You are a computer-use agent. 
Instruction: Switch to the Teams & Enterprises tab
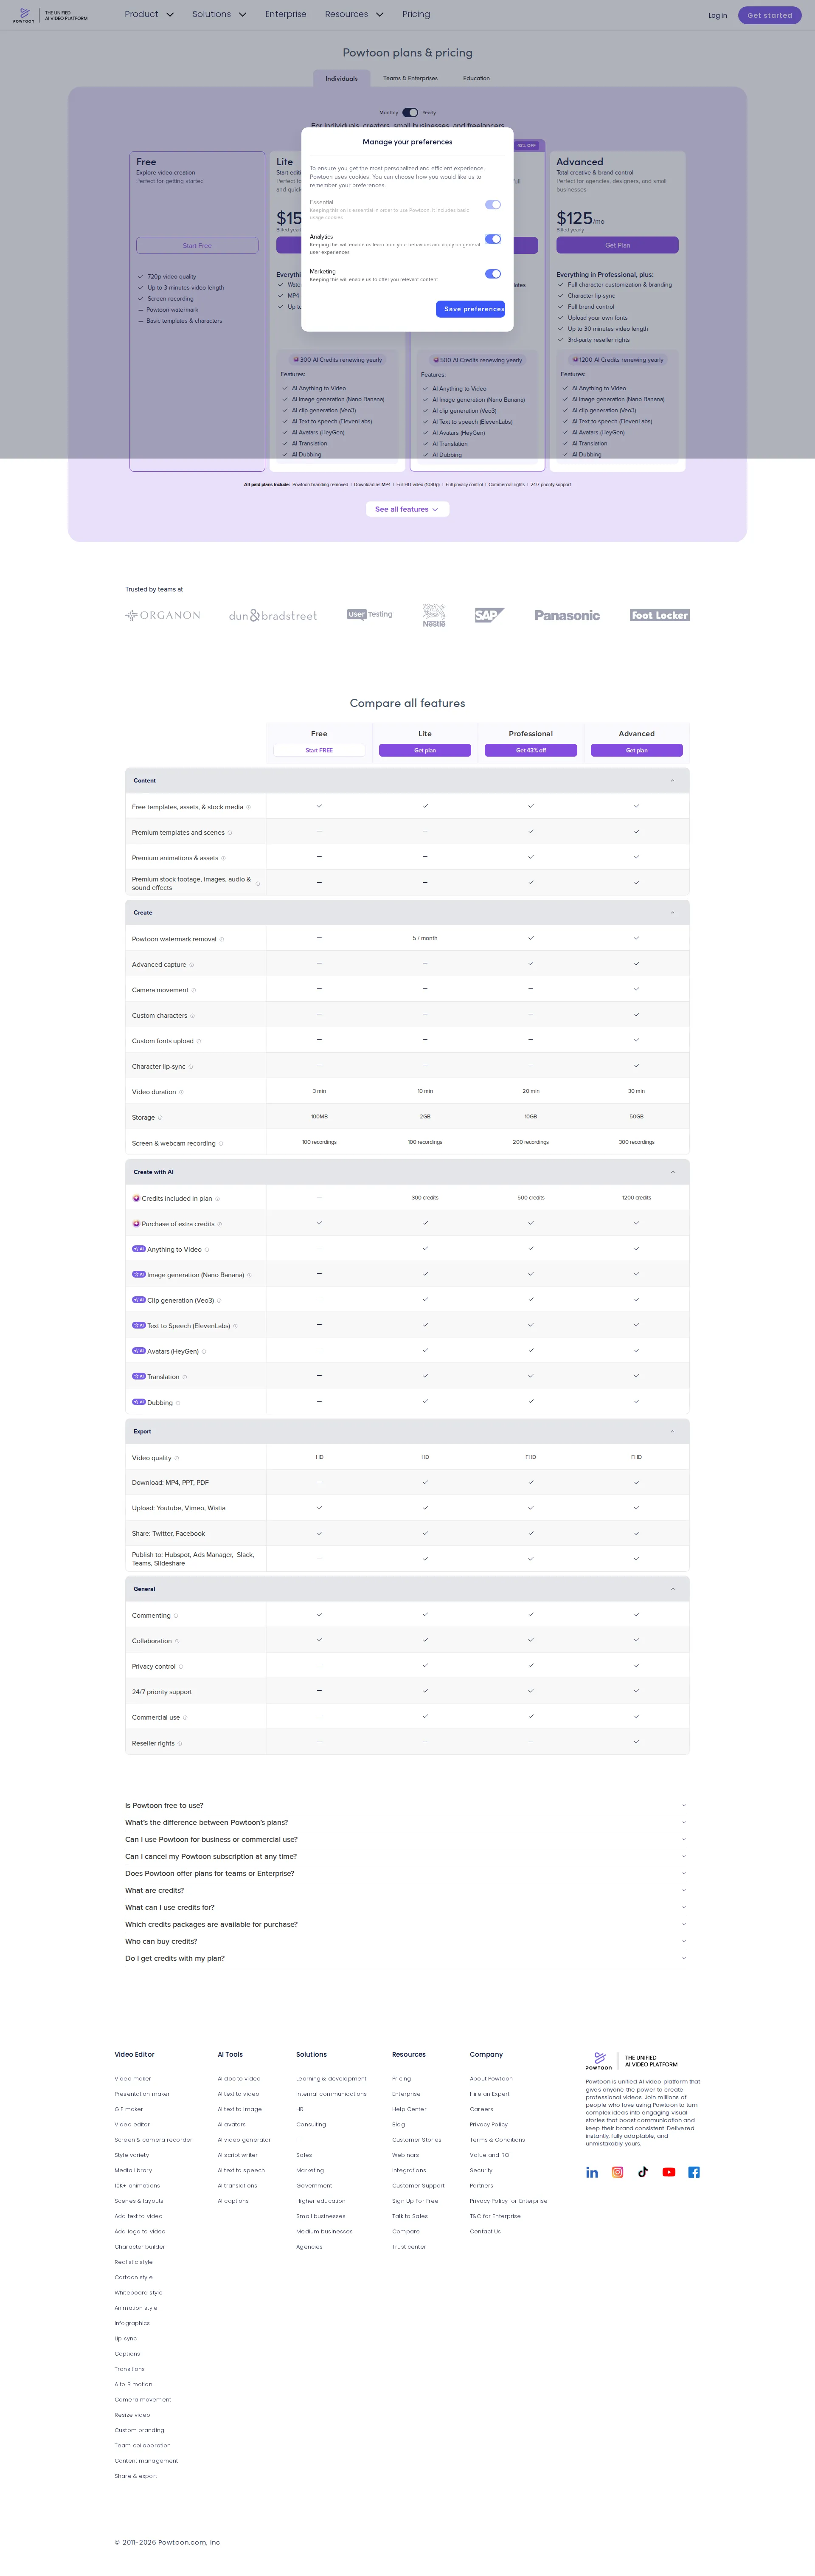[410, 78]
